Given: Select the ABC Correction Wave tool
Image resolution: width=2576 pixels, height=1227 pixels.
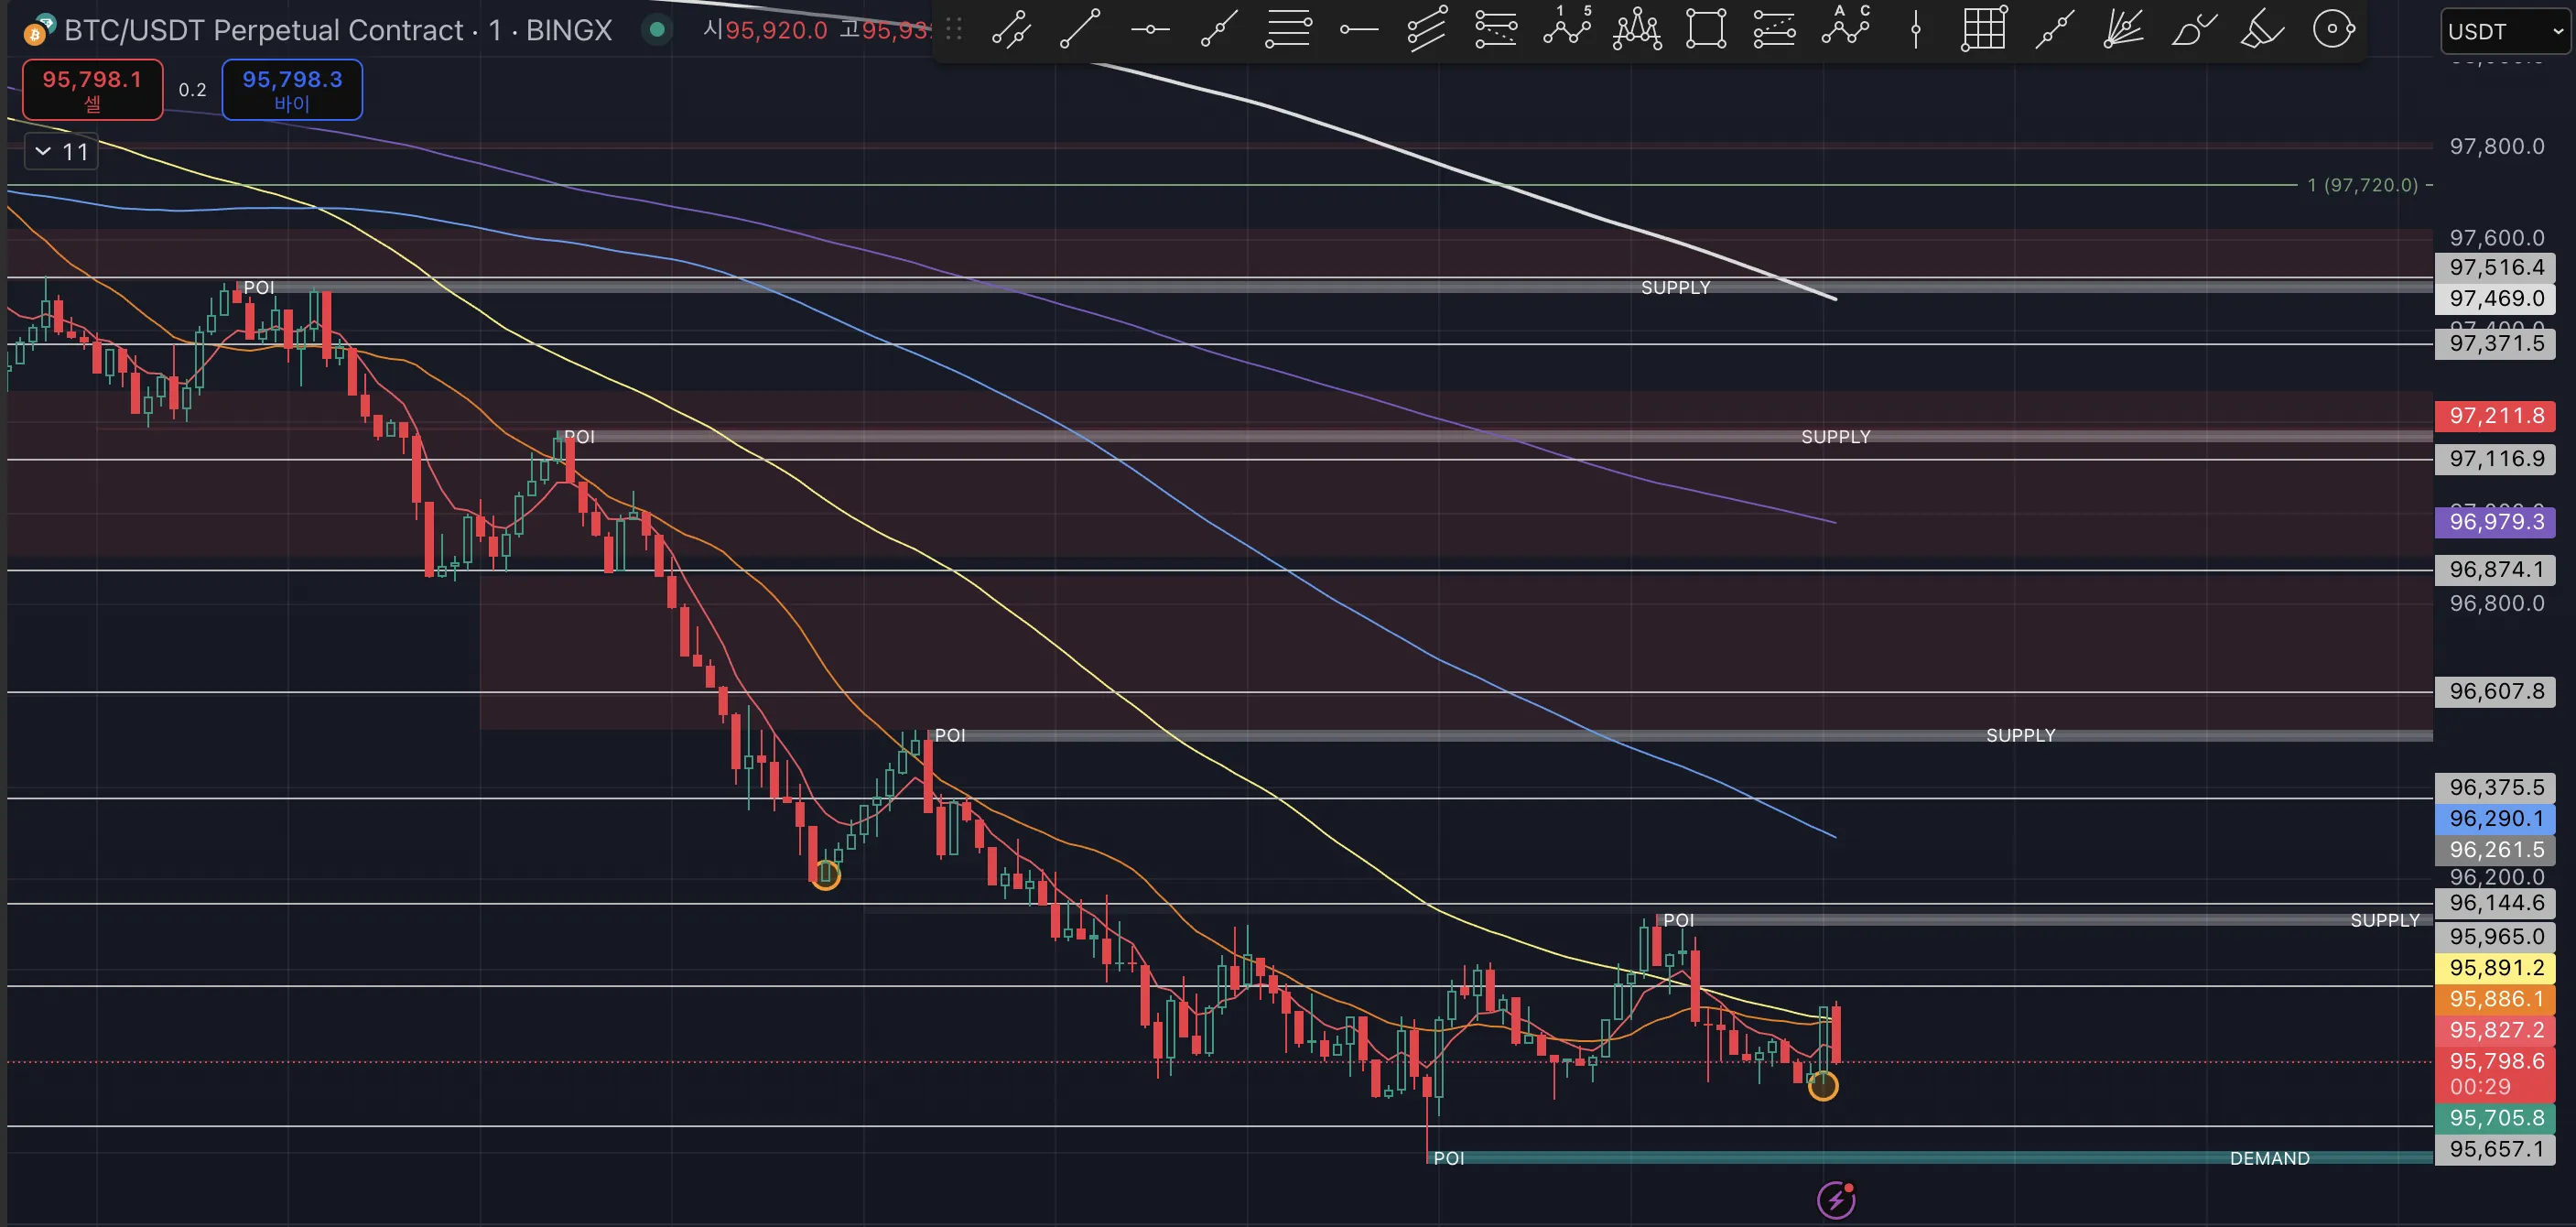Looking at the screenshot, I should click(x=1846, y=28).
